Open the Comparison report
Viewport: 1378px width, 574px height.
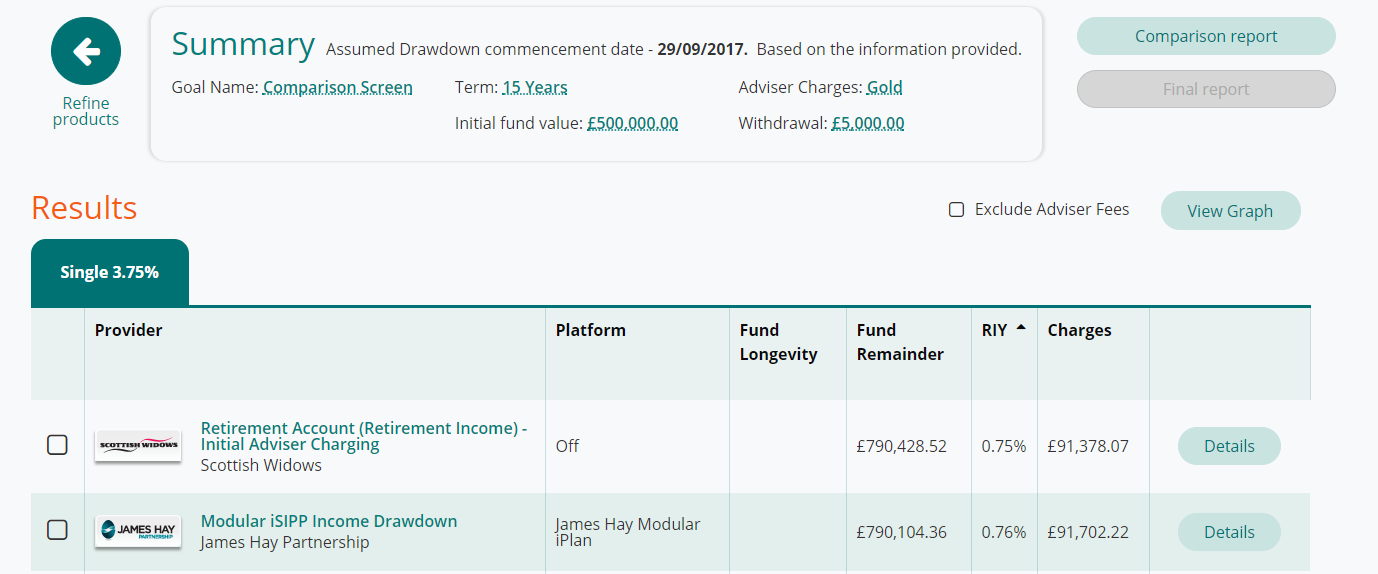pyautogui.click(x=1206, y=36)
